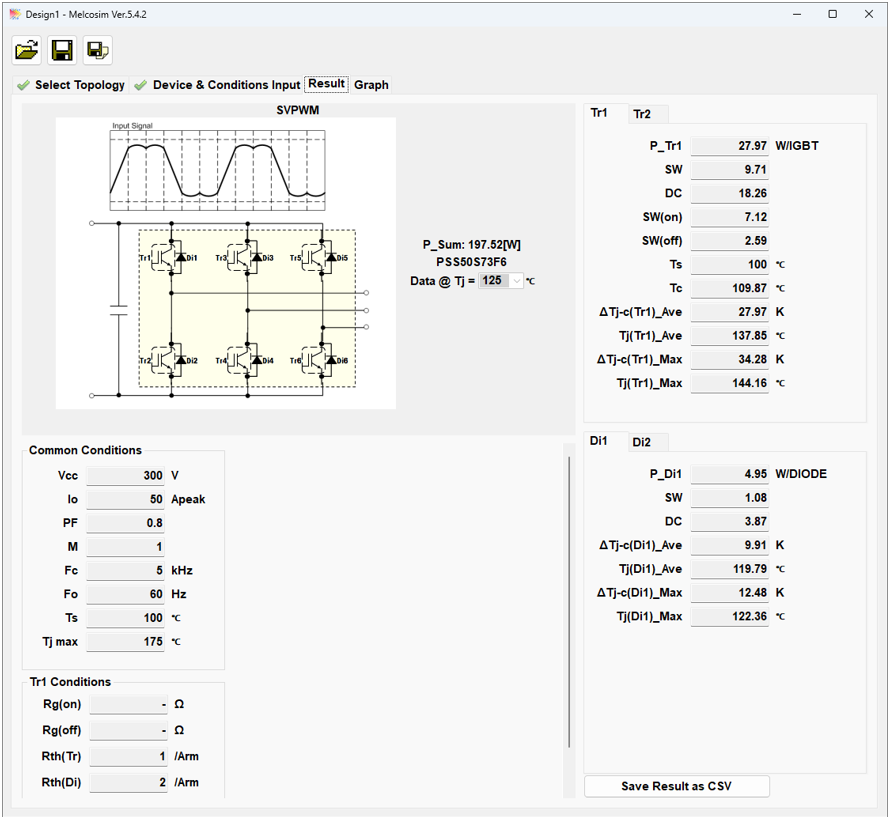Minimize the Melcosim window
Screen dimensions: 891x817
click(x=797, y=14)
